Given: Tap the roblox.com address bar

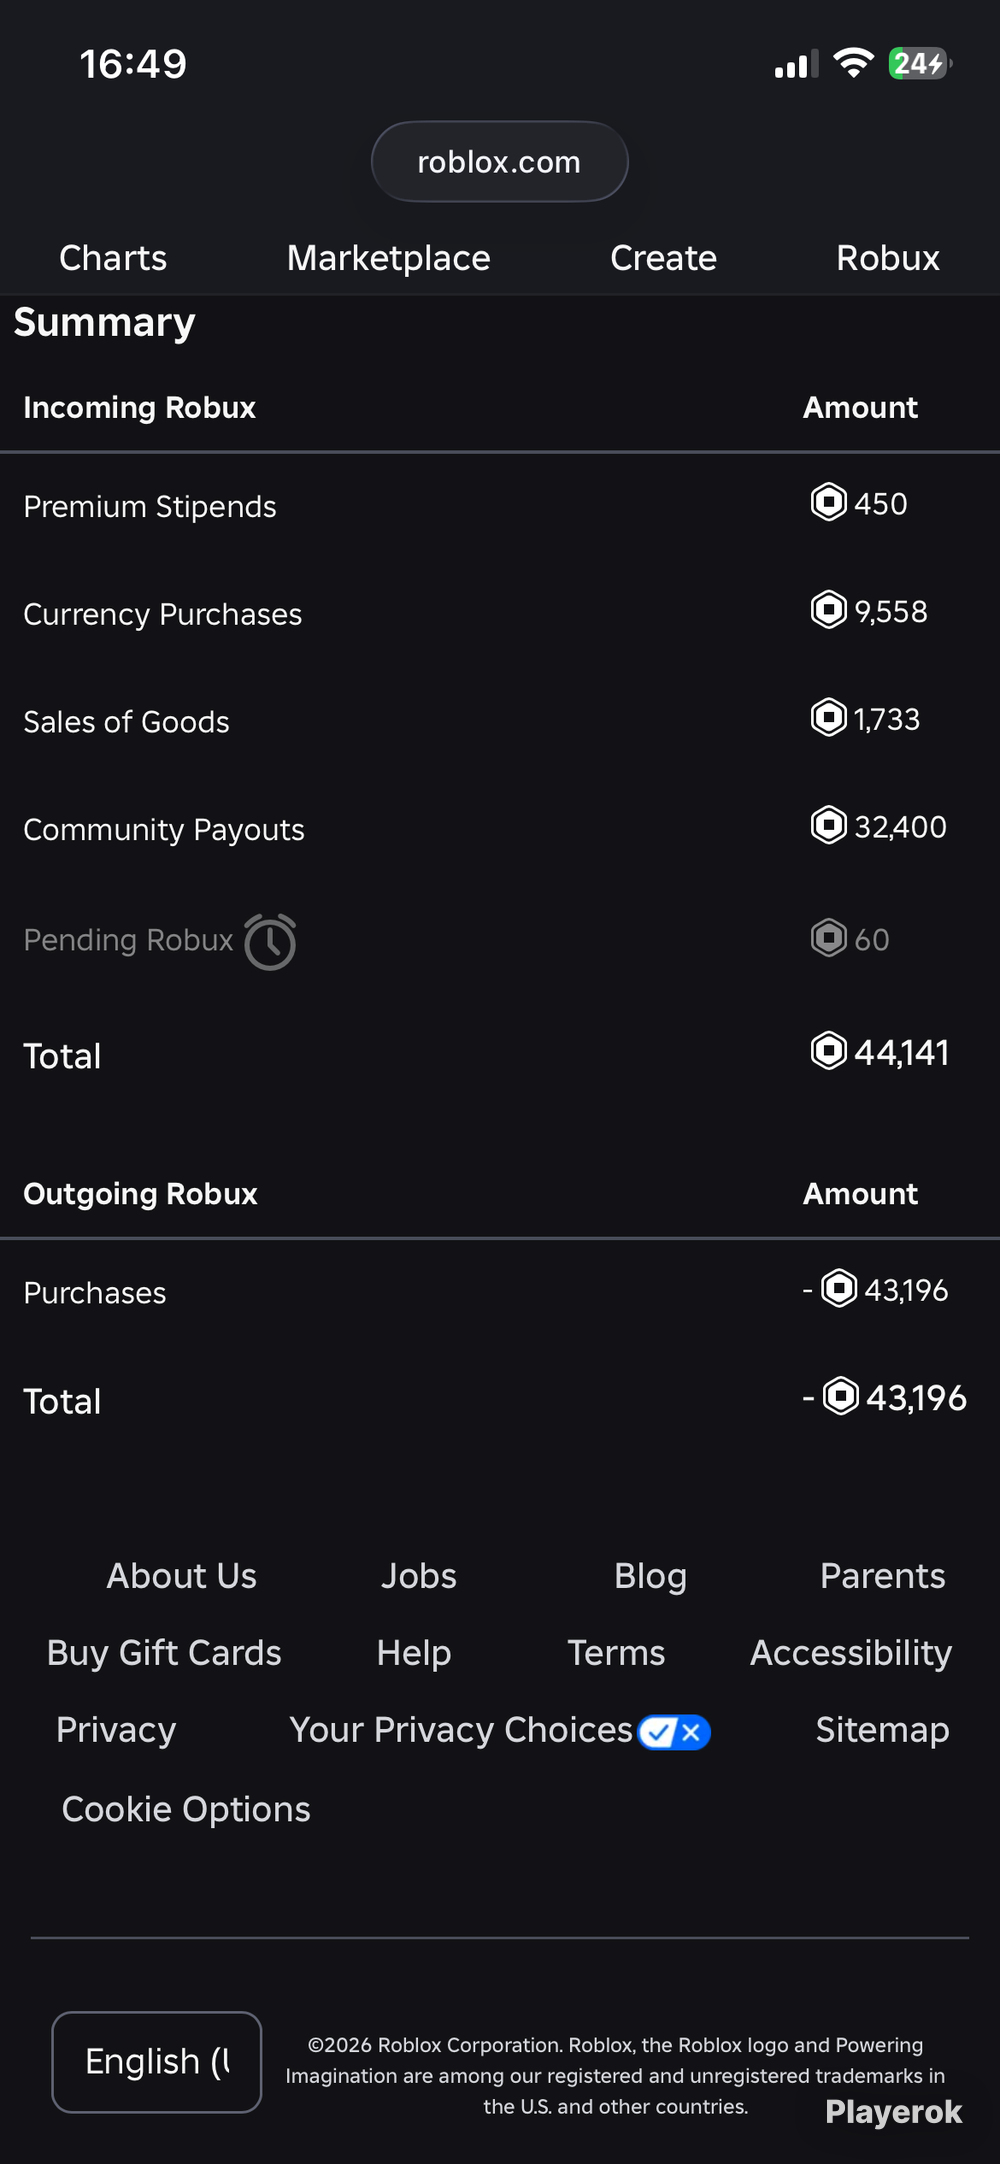Looking at the screenshot, I should pos(499,162).
